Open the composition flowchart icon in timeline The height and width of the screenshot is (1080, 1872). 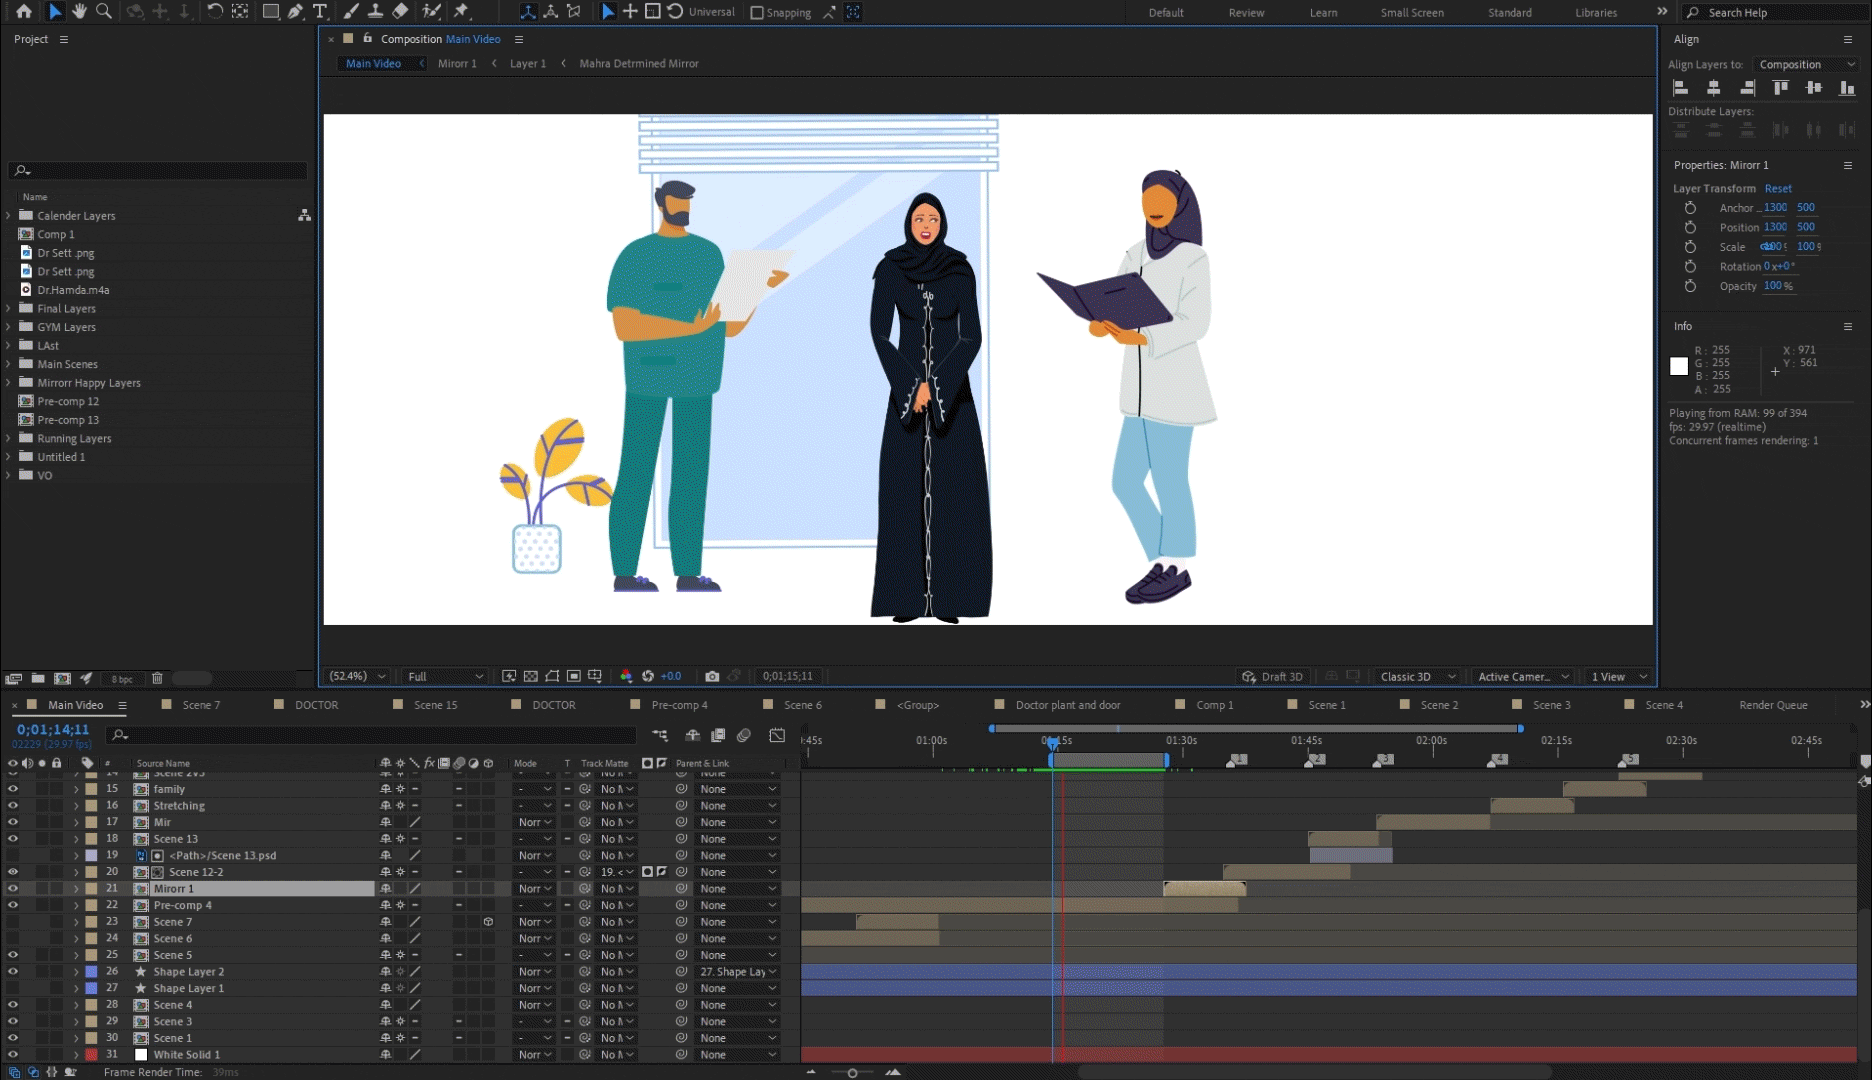[x=660, y=735]
